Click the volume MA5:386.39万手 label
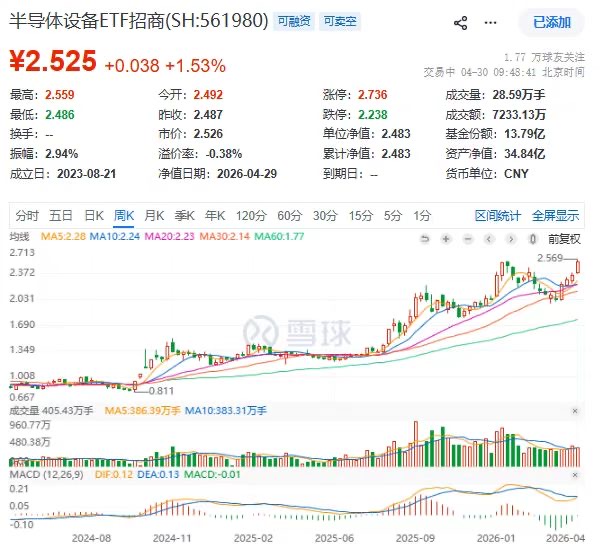Screen dimensions: 605x554 [142, 410]
